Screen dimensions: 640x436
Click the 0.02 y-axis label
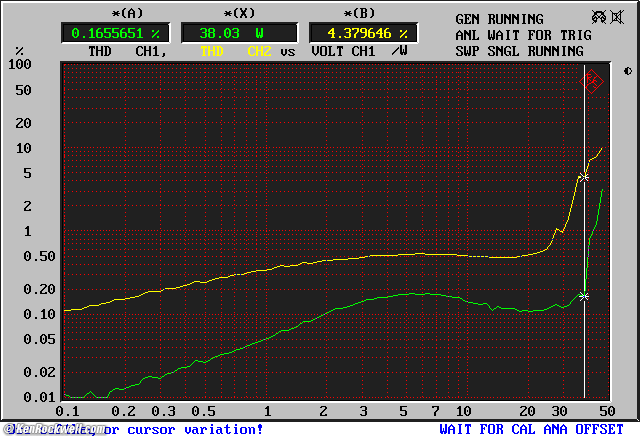[39, 372]
